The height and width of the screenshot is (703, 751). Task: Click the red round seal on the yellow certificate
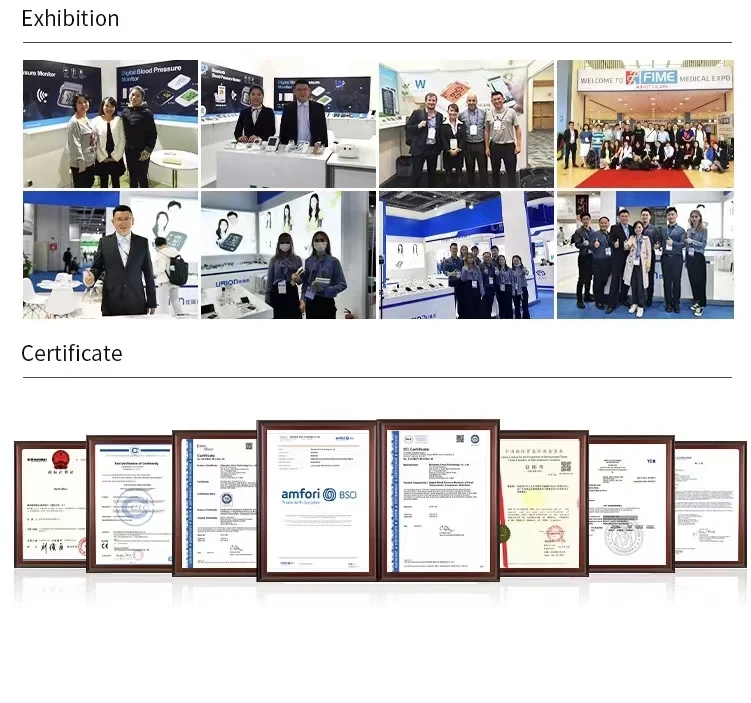pyautogui.click(x=556, y=533)
